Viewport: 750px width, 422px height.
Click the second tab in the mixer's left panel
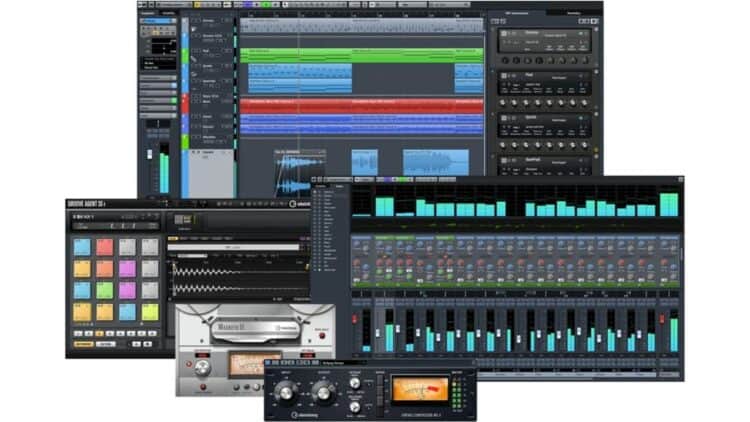pos(339,186)
